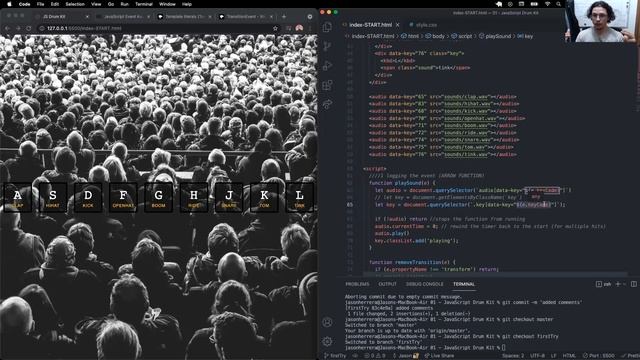The height and width of the screenshot is (360, 640).
Task: Open the Accounts icon in activity bar
Action: pos(327,322)
